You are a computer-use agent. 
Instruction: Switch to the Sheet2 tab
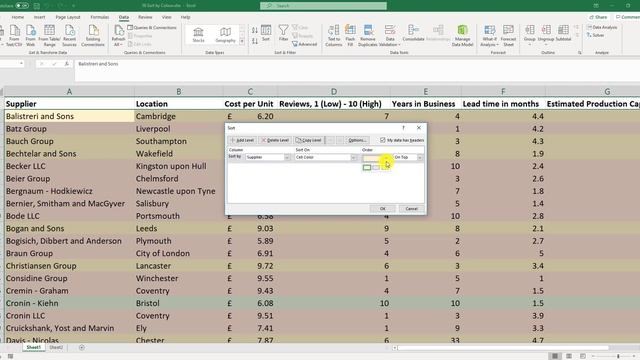56,347
